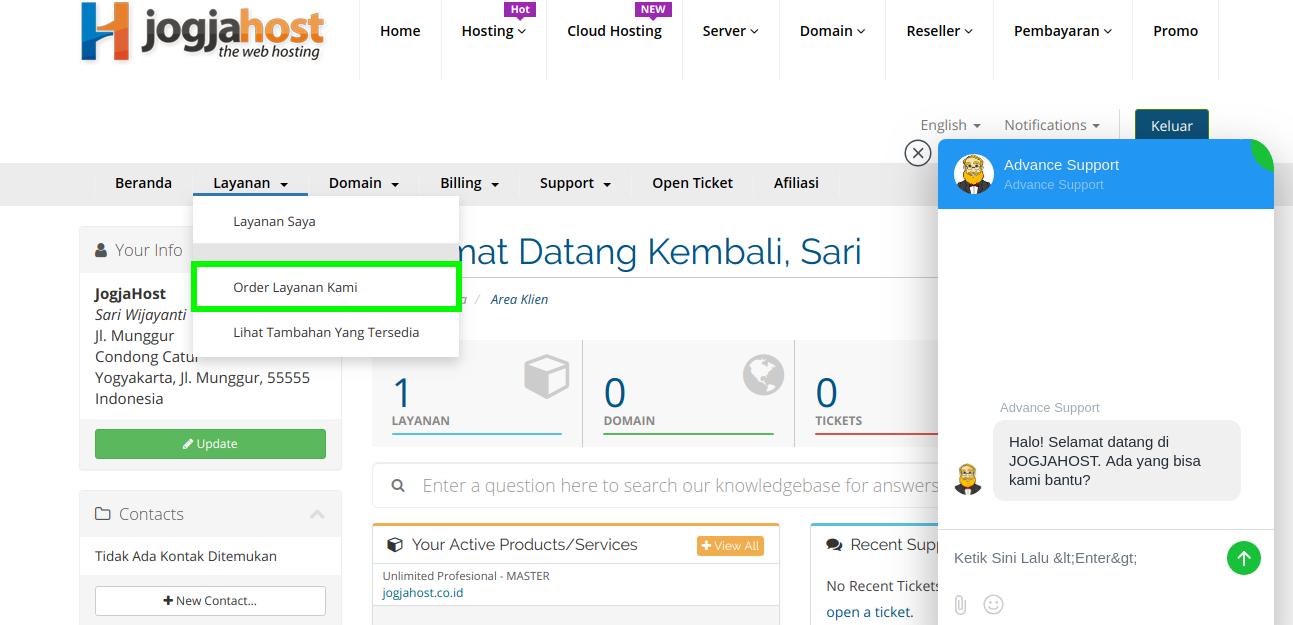Viewport: 1293px width, 625px height.
Task: Open the jogjahost.co.id service link
Action: [x=422, y=593]
